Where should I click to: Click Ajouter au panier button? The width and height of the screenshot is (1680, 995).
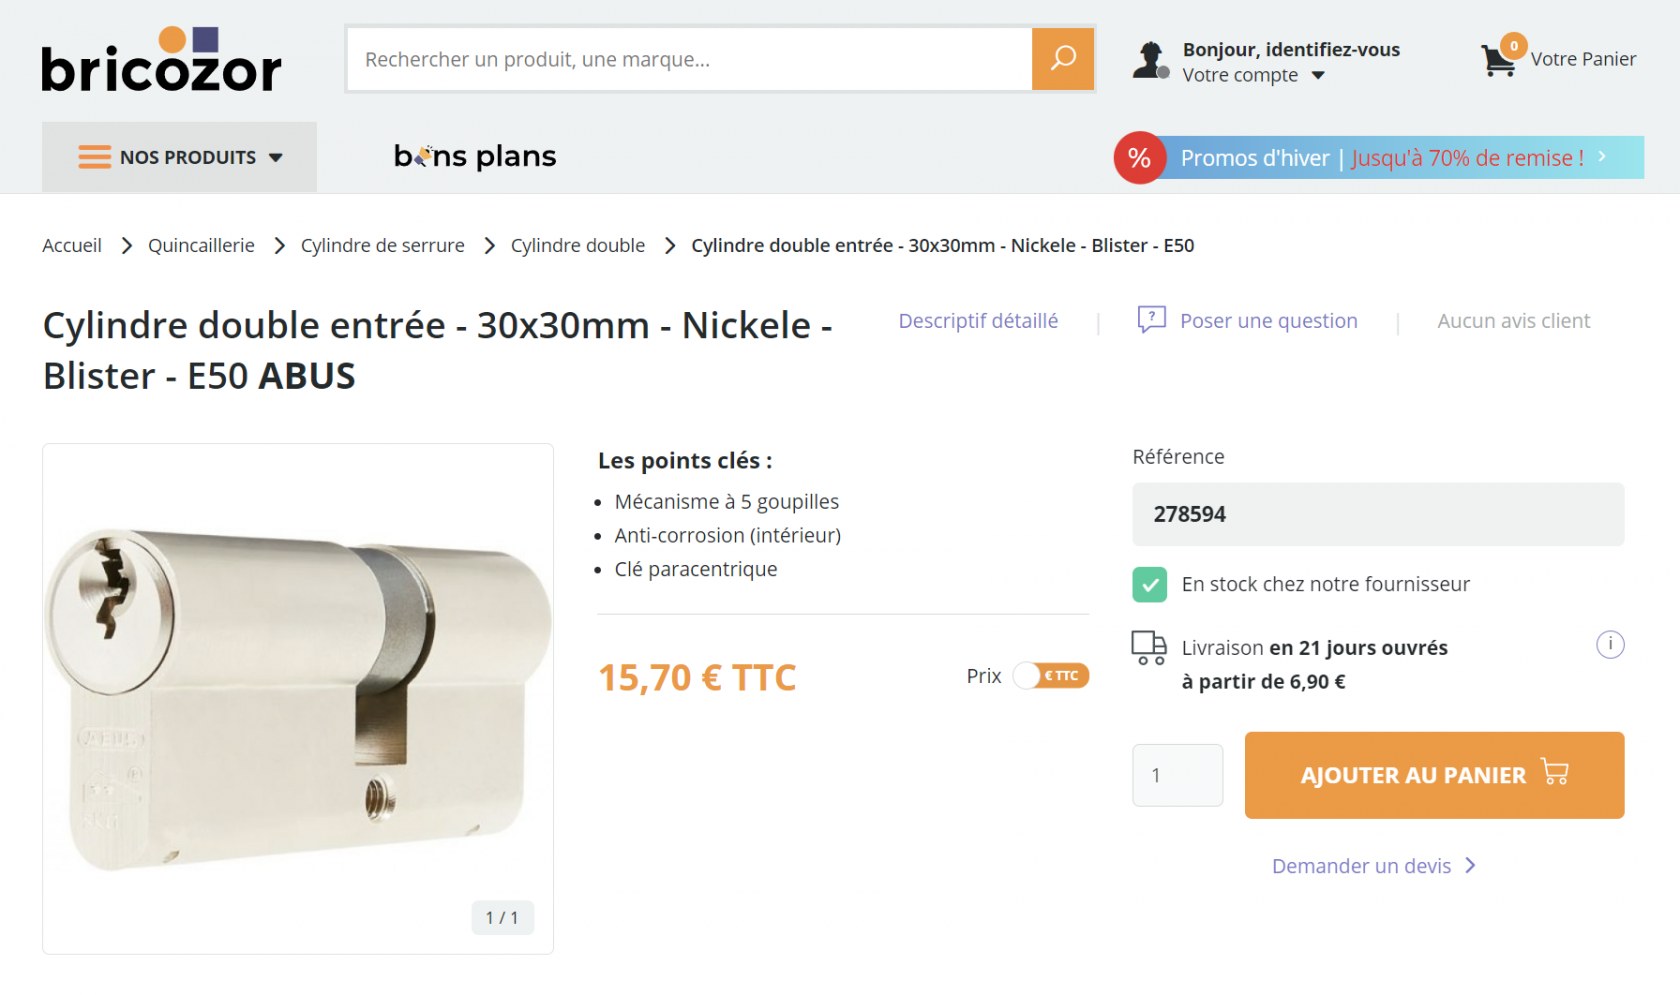[1433, 775]
